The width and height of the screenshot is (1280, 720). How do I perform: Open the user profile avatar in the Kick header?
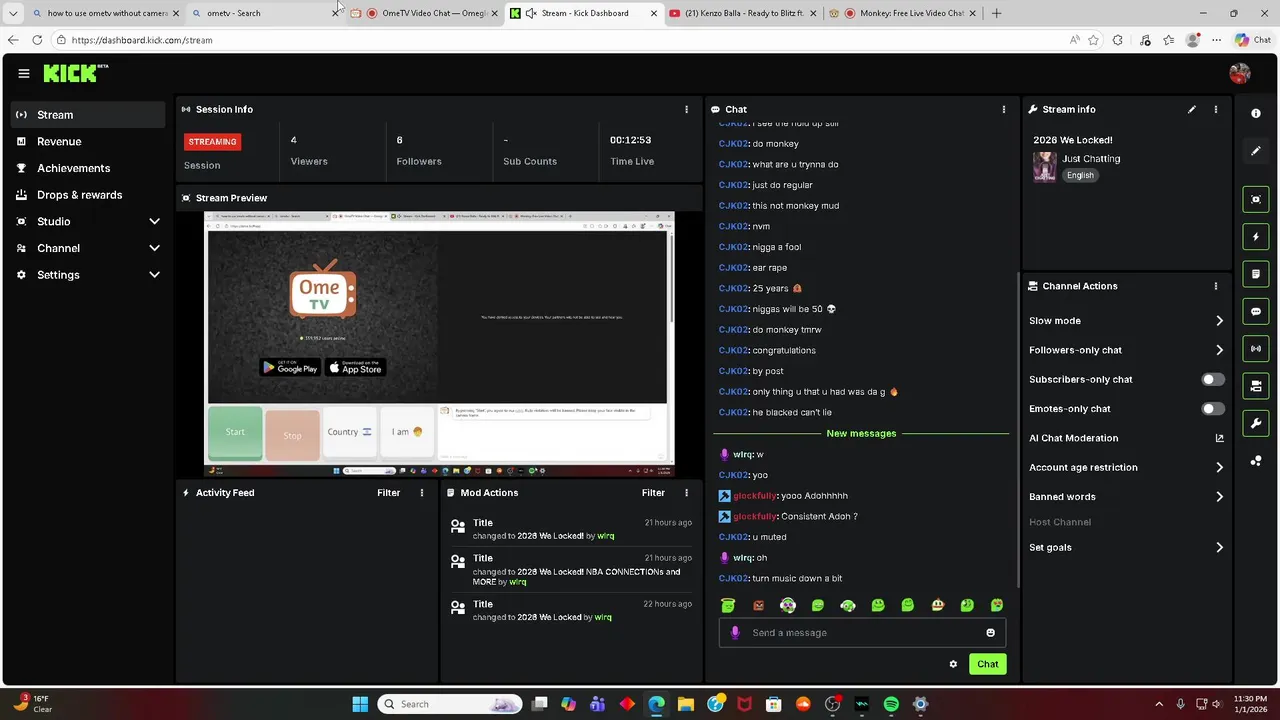click(1240, 73)
